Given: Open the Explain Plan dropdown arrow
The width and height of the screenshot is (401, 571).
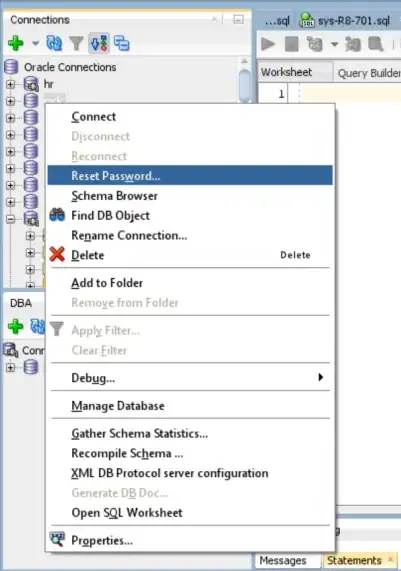Looking at the screenshot, I should point(334,44).
